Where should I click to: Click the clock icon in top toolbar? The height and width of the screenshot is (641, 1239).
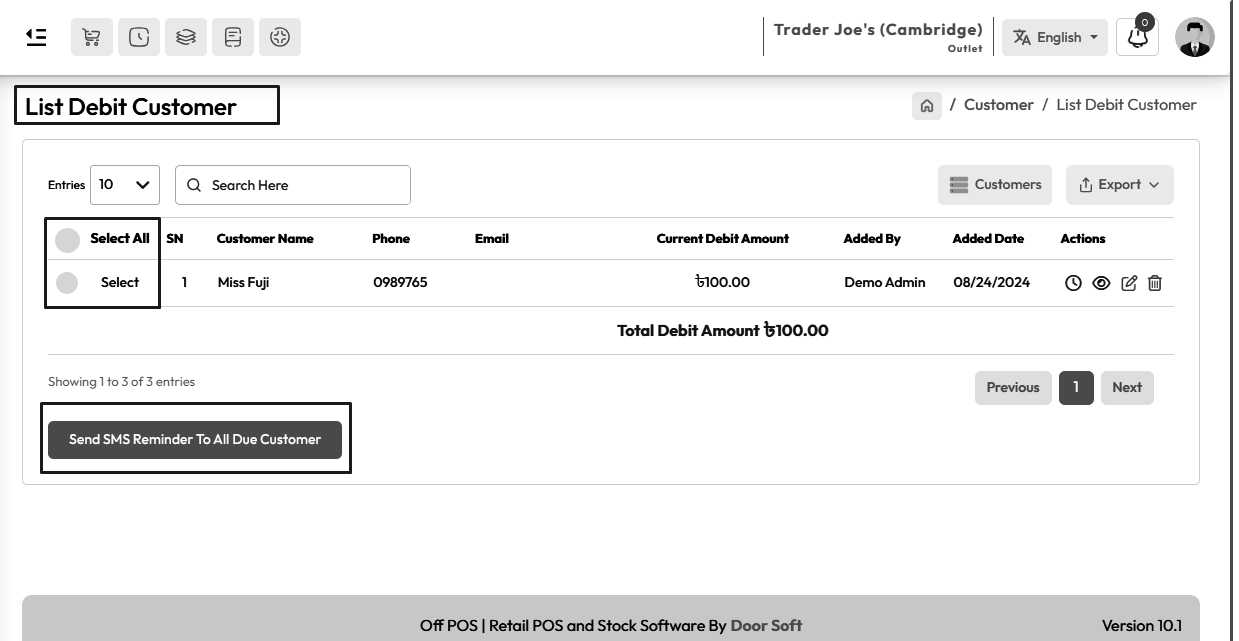(x=138, y=37)
